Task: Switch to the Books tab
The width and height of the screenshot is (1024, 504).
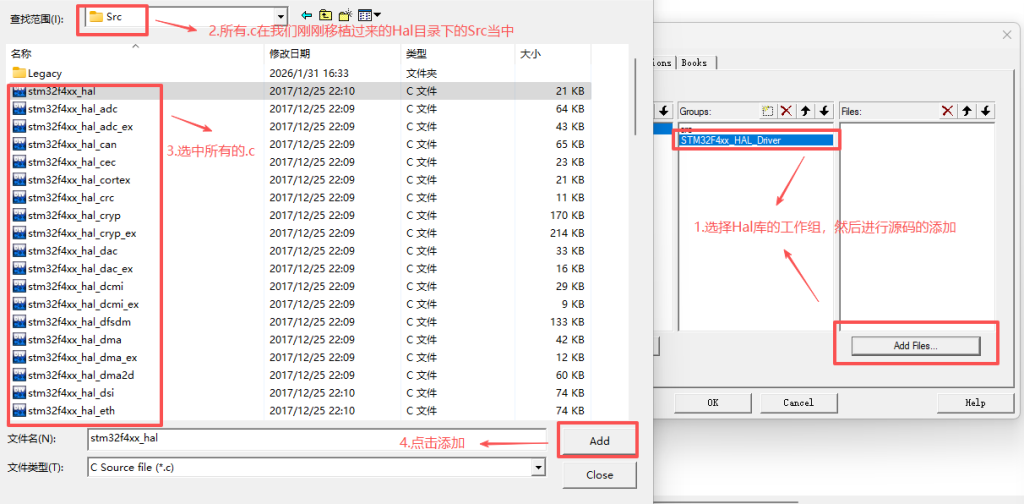Action: click(694, 62)
